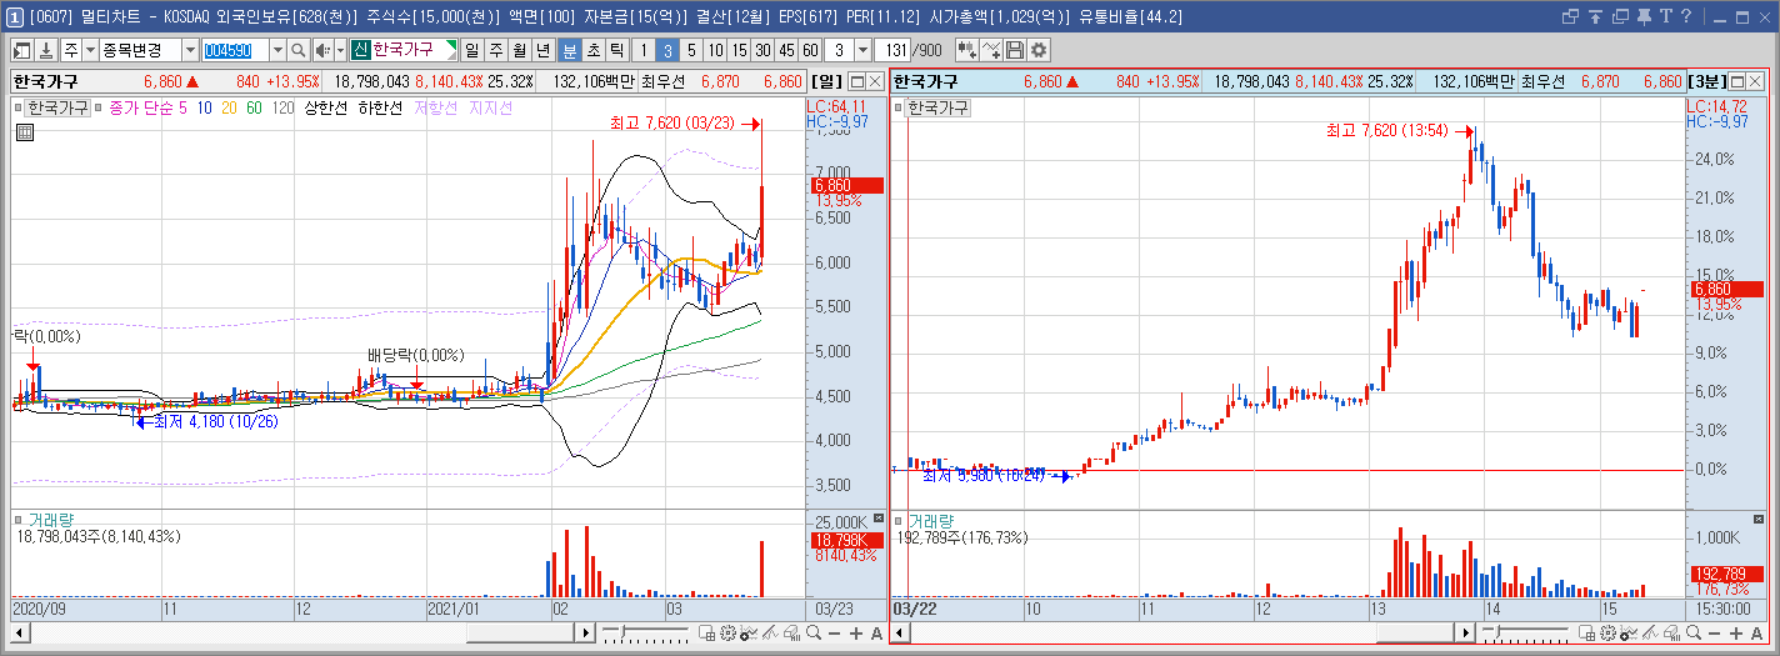Open the 주 dropdown arrow at toolbar left
Viewport: 1780px width, 656px height.
pyautogui.click(x=90, y=50)
